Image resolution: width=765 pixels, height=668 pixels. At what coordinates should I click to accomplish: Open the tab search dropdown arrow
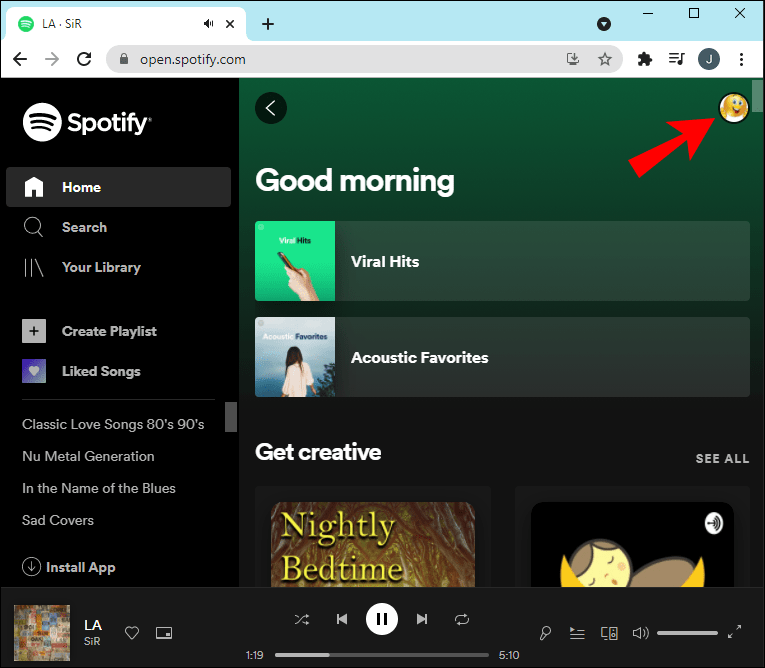tap(604, 24)
